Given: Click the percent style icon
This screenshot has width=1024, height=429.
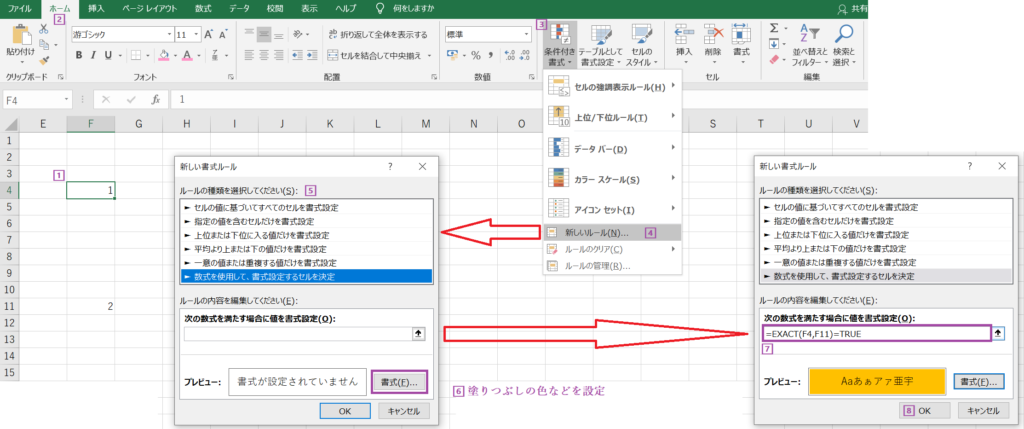Looking at the screenshot, I should click(x=475, y=56).
